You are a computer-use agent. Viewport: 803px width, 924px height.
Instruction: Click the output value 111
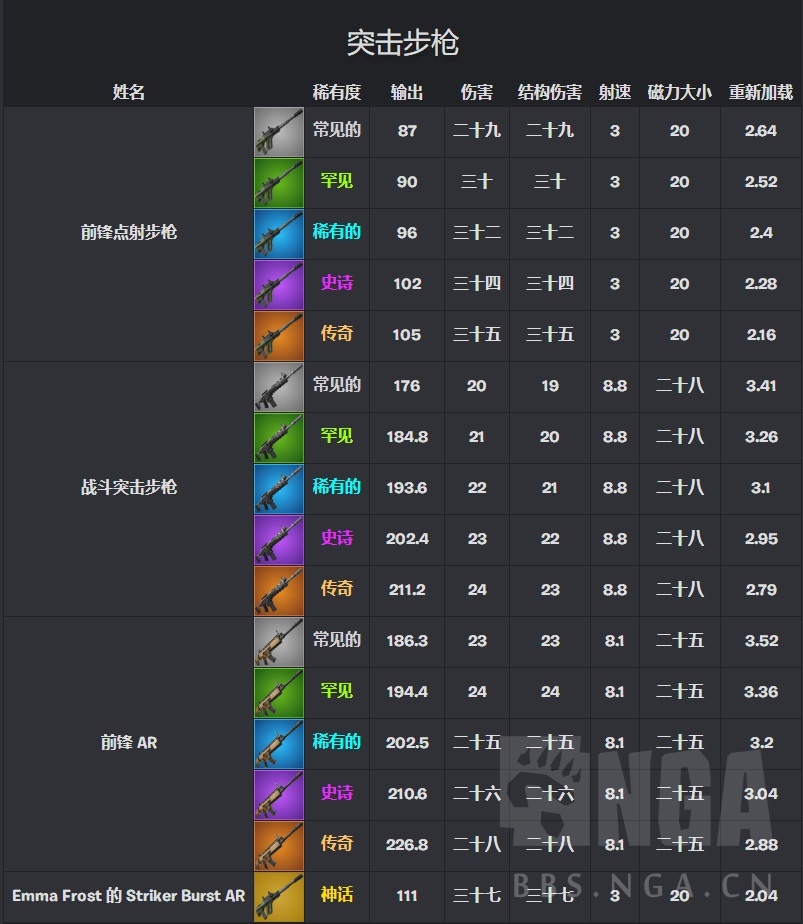point(407,896)
